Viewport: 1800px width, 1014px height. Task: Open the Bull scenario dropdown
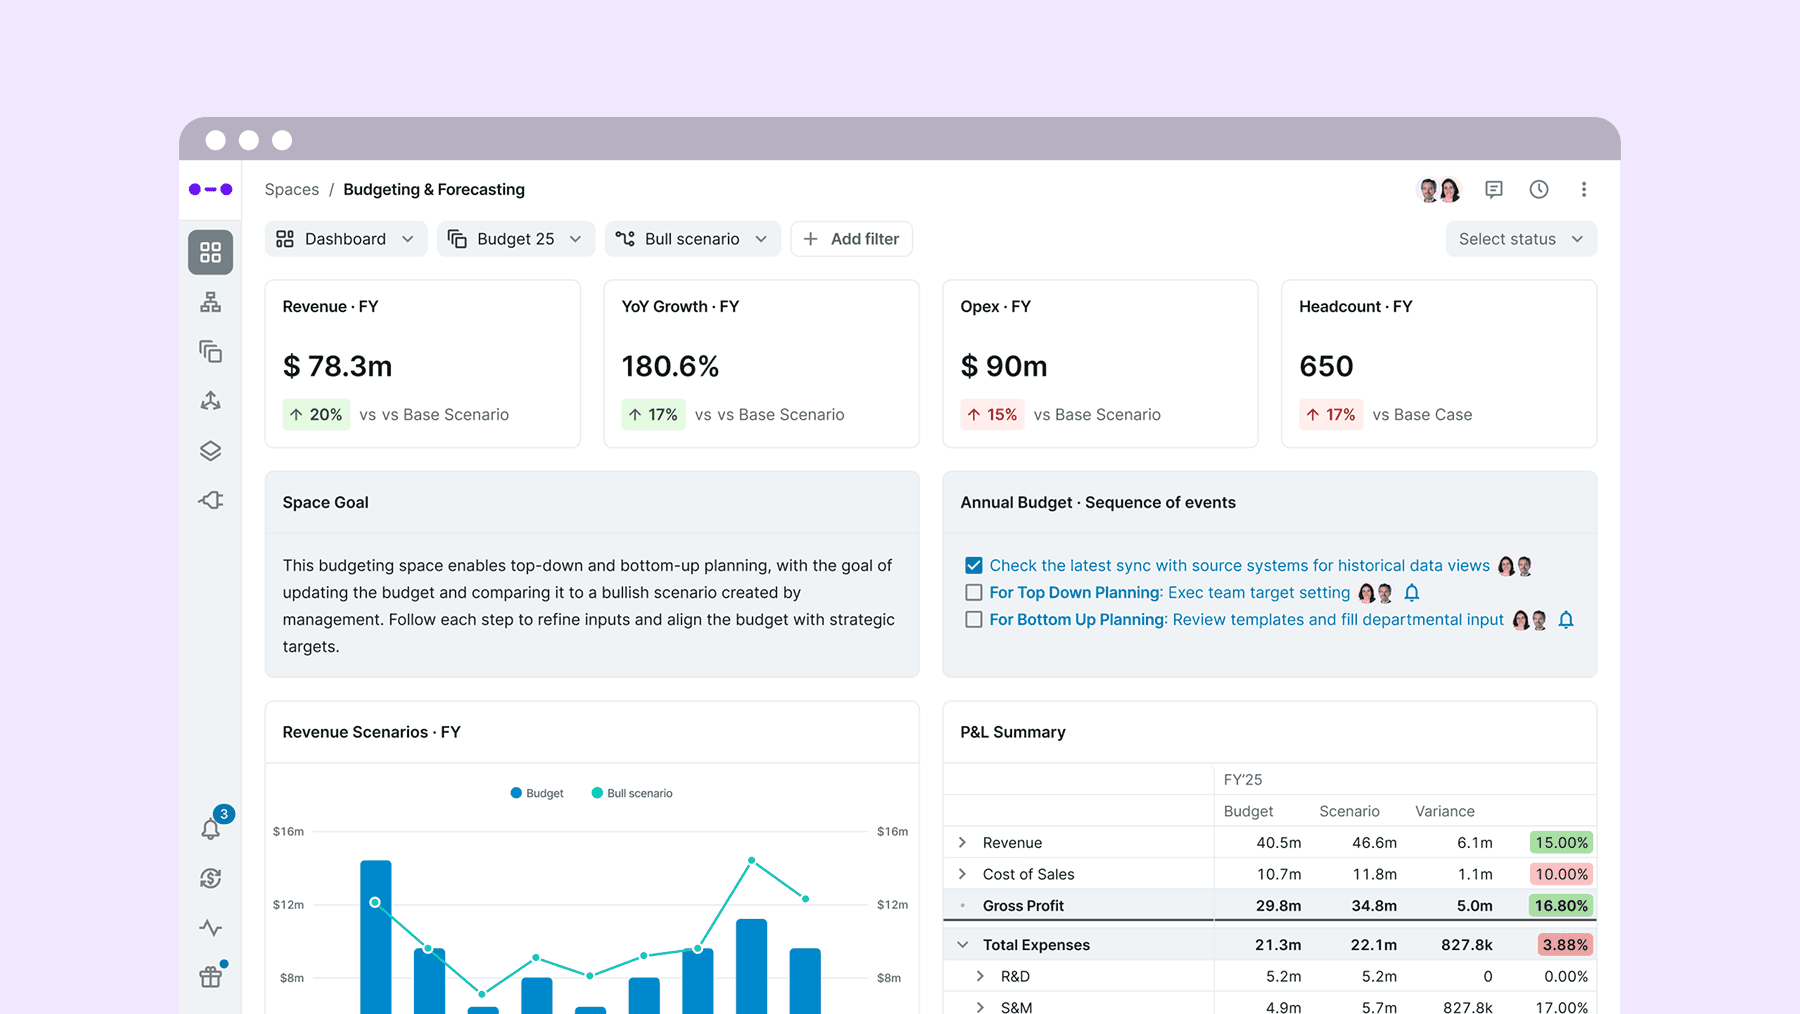pyautogui.click(x=692, y=239)
